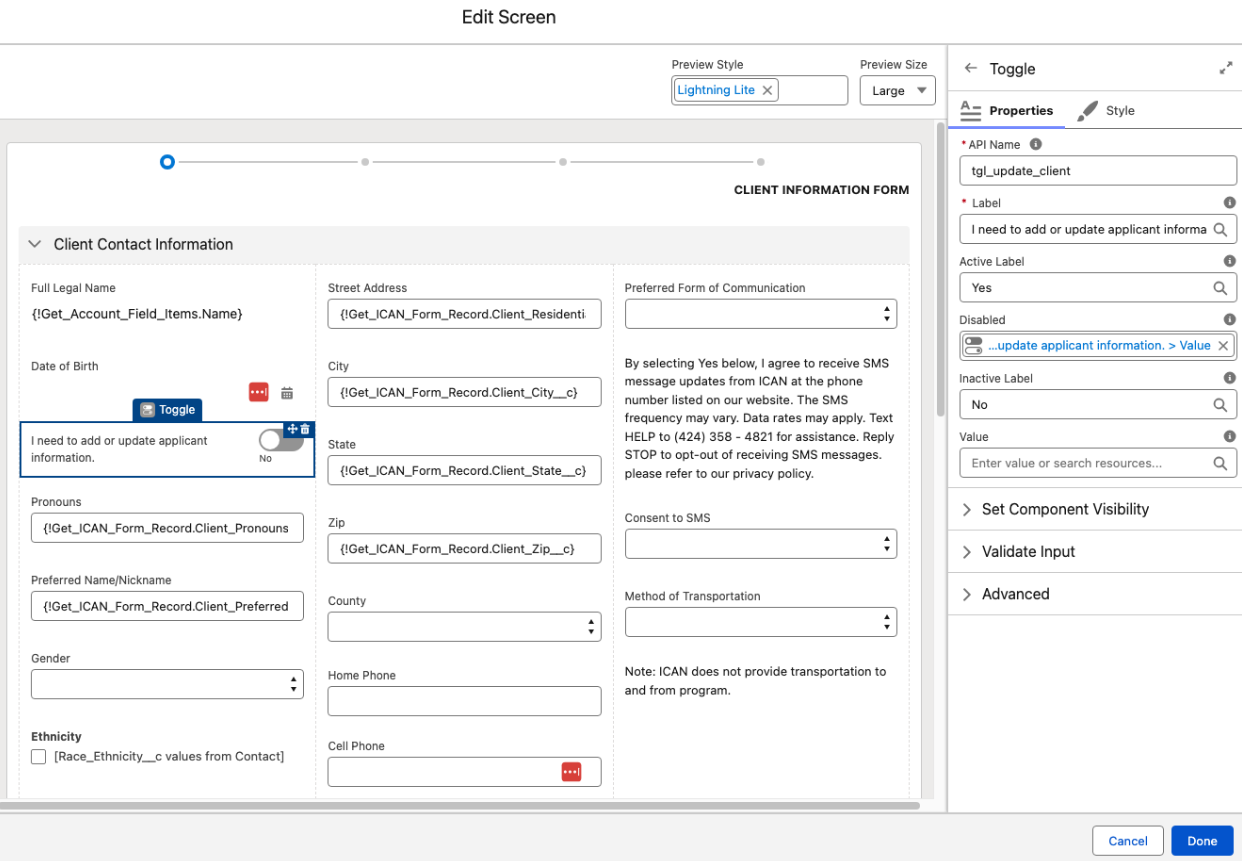Click the search icon in the Value field

[1220, 464]
